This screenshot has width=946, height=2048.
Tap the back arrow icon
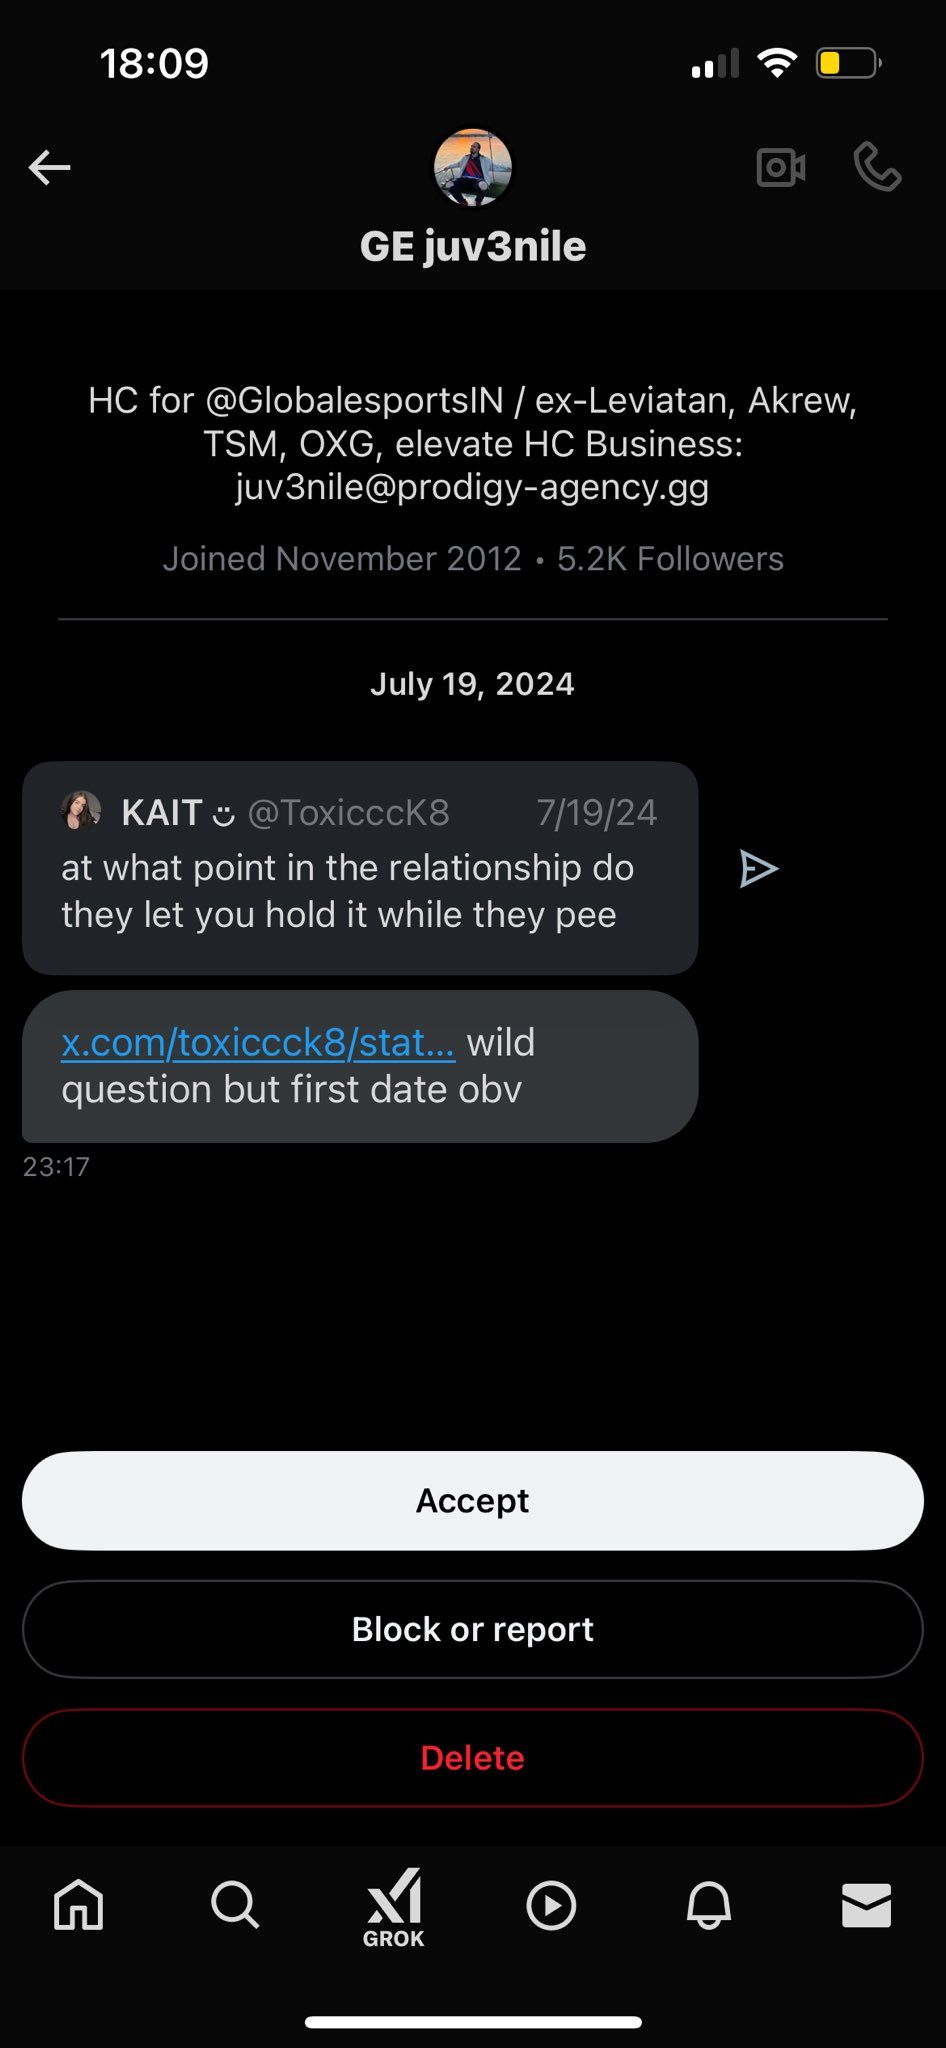click(x=49, y=168)
